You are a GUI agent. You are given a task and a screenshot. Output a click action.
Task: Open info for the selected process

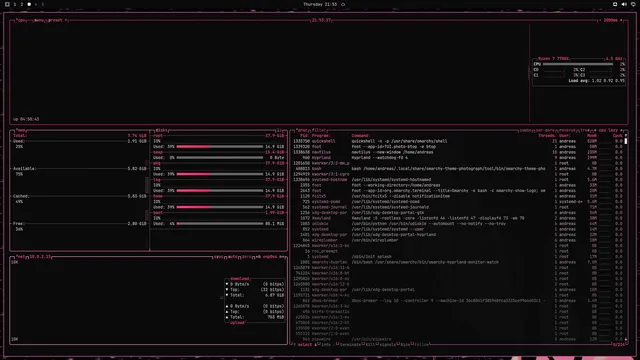pos(325,344)
